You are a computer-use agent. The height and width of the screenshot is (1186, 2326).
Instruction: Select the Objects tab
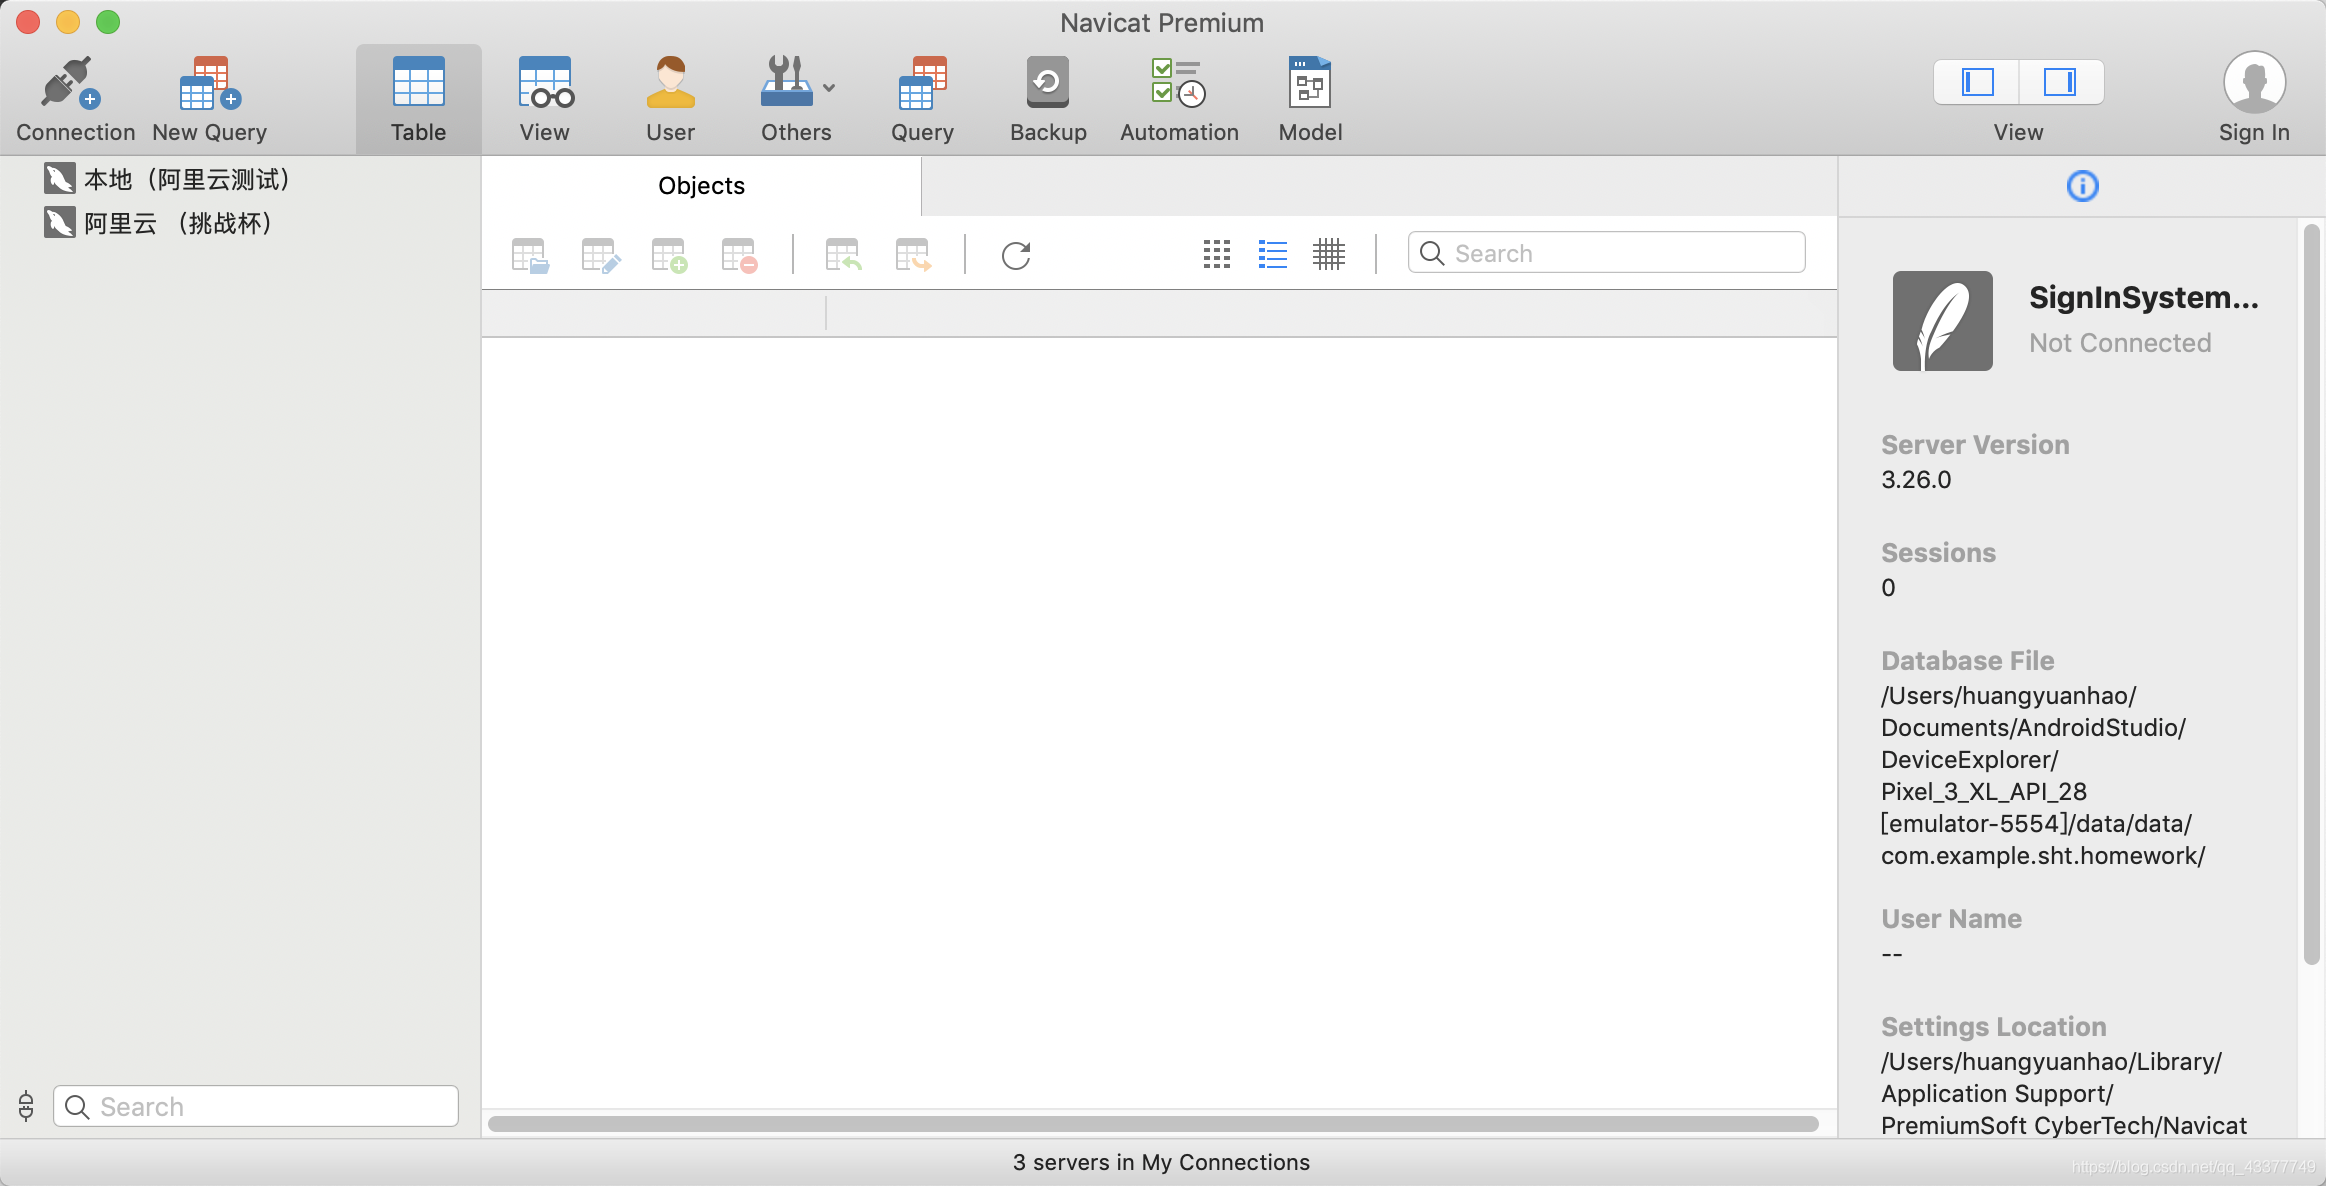coord(700,185)
